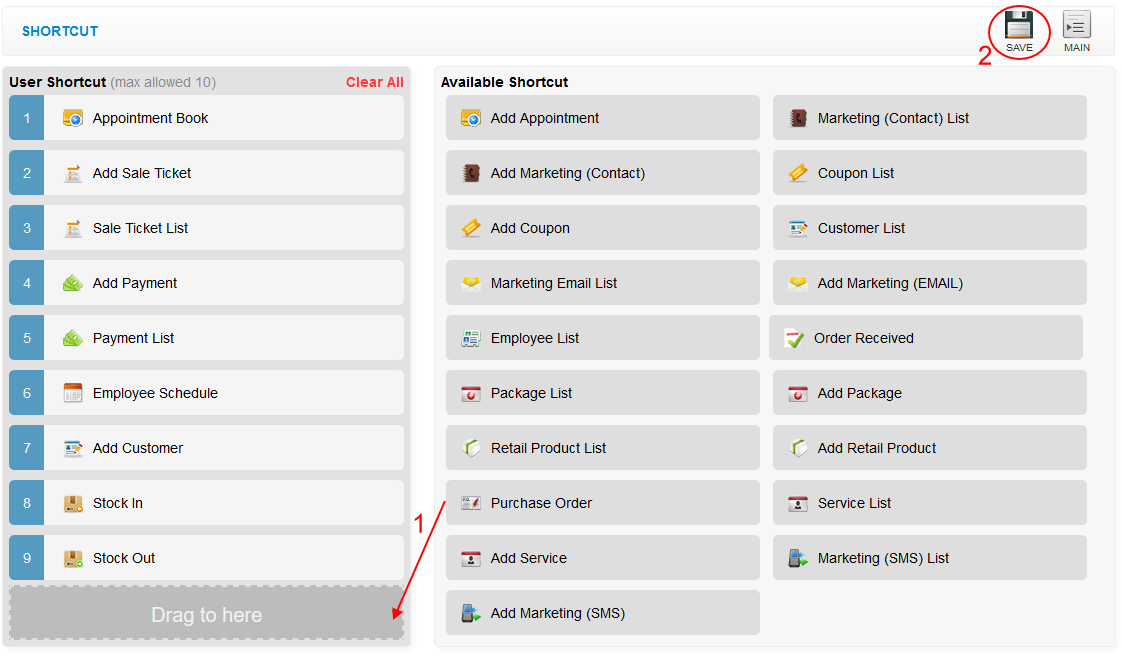Click the SHORTCUT heading label
Image resolution: width=1122 pixels, height=658 pixels.
(x=60, y=31)
